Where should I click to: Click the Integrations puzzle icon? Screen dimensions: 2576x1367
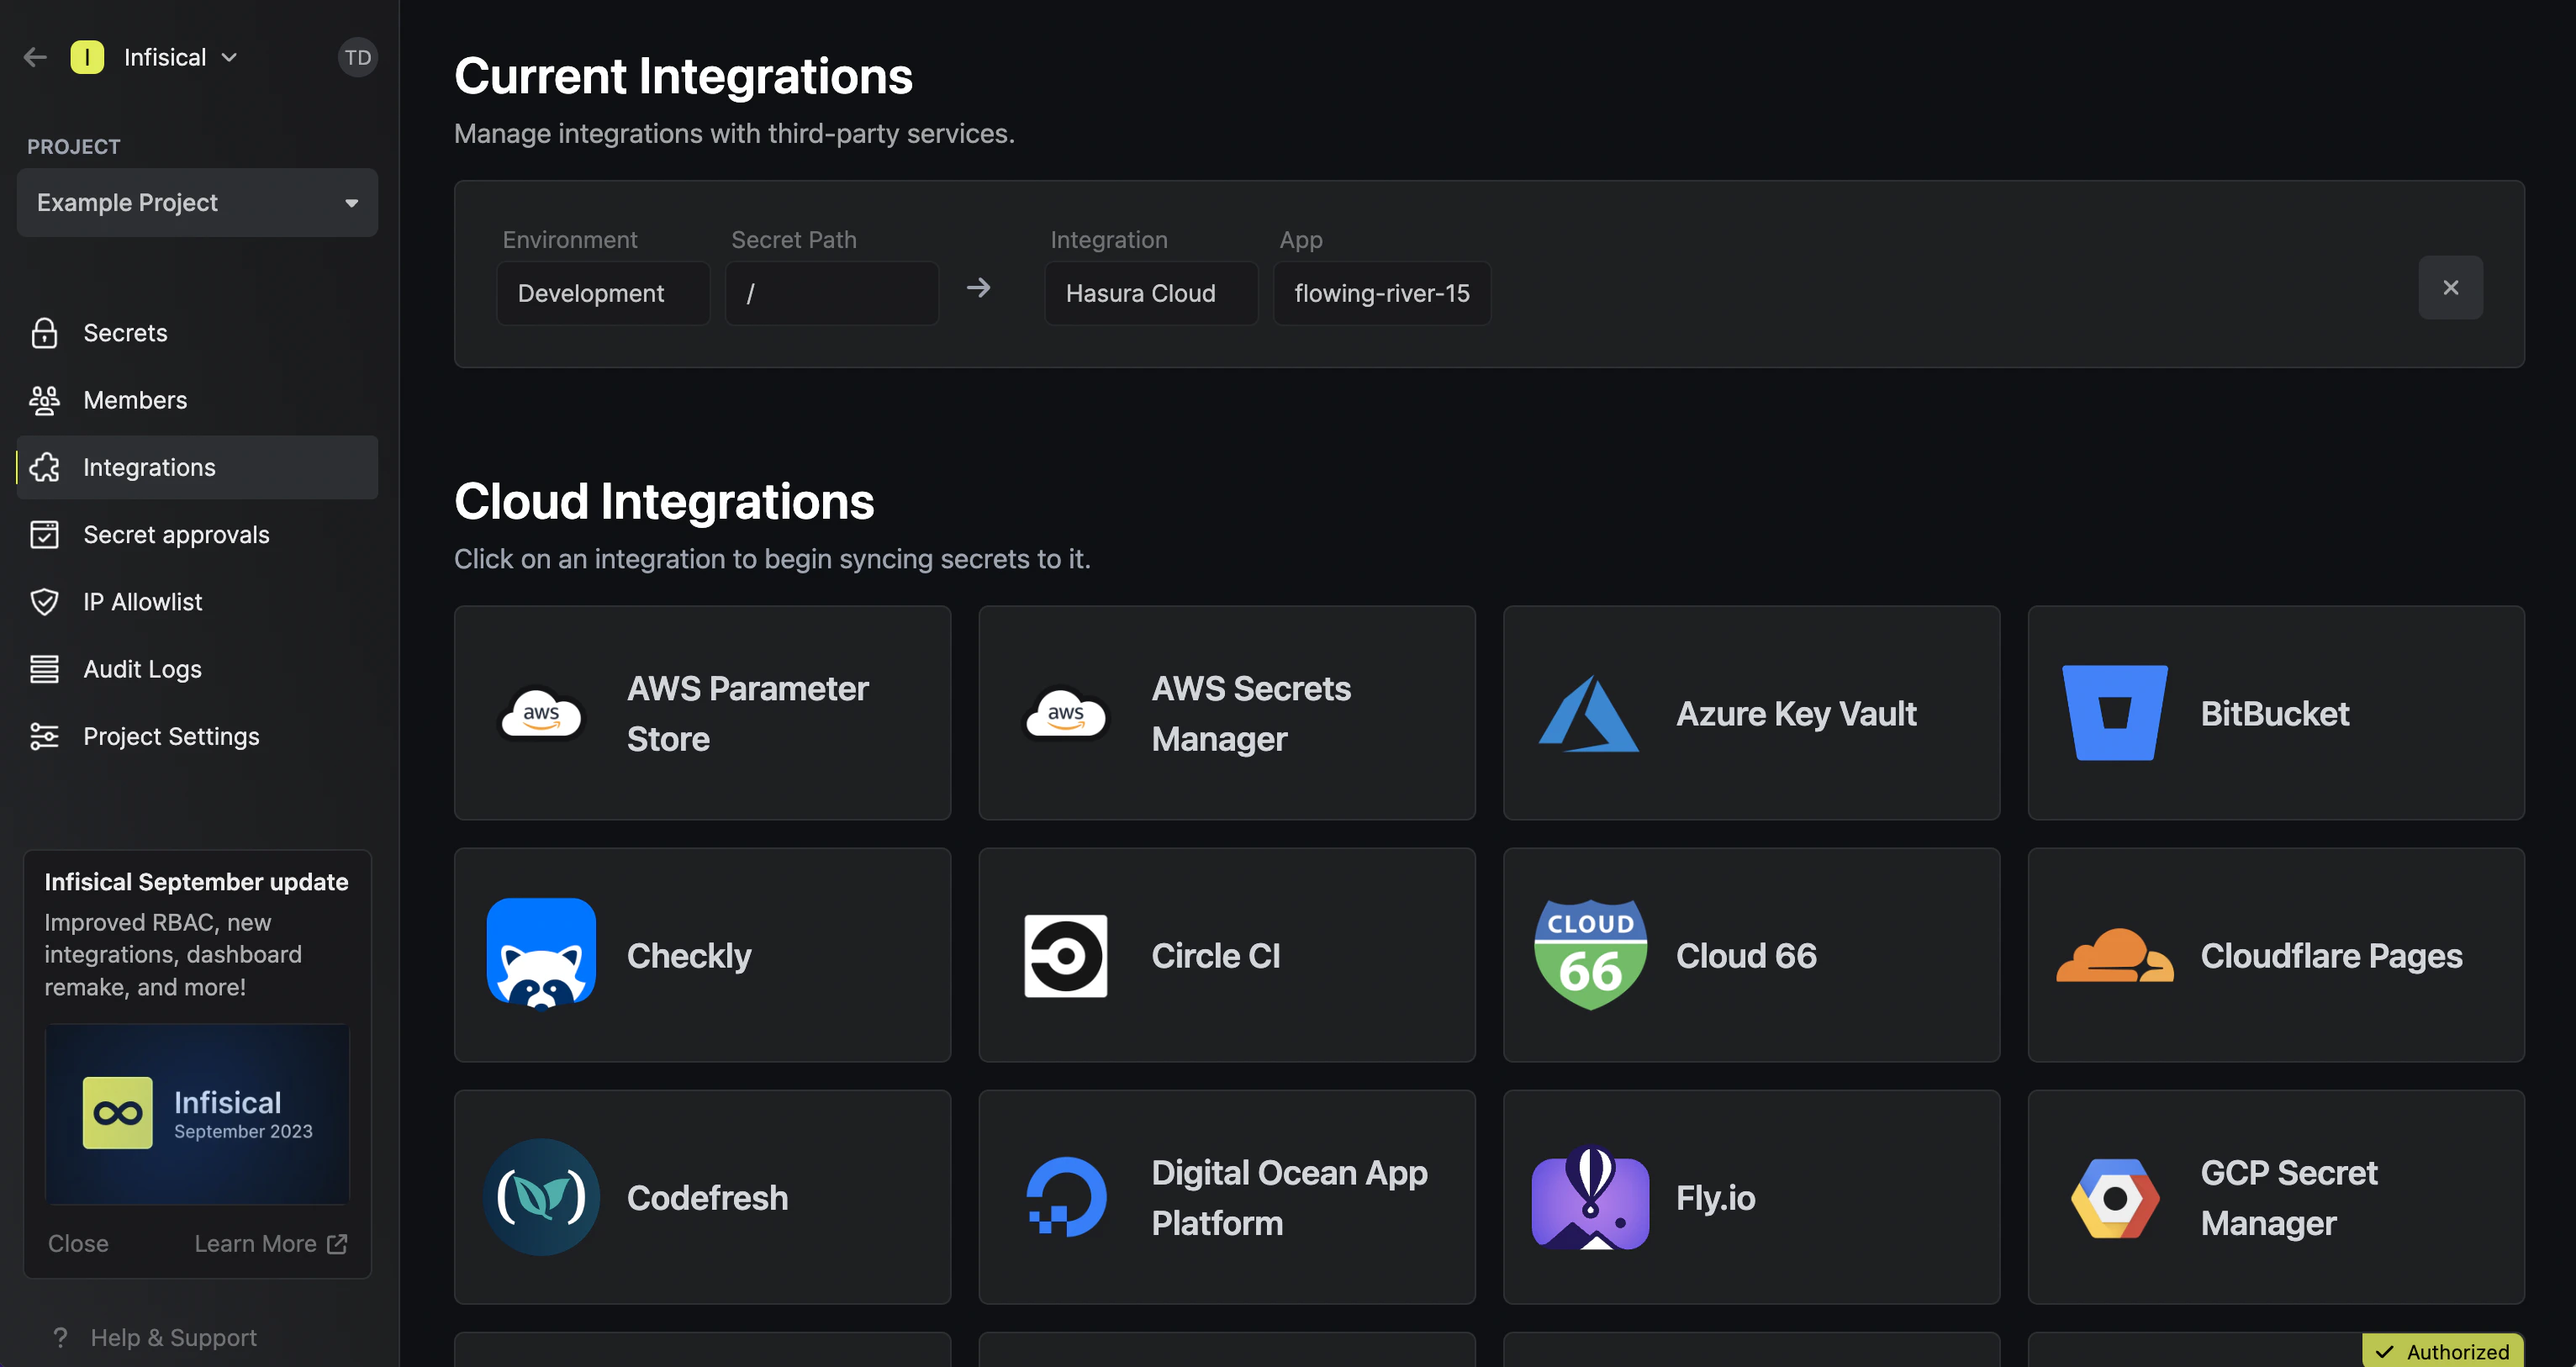[x=44, y=467]
